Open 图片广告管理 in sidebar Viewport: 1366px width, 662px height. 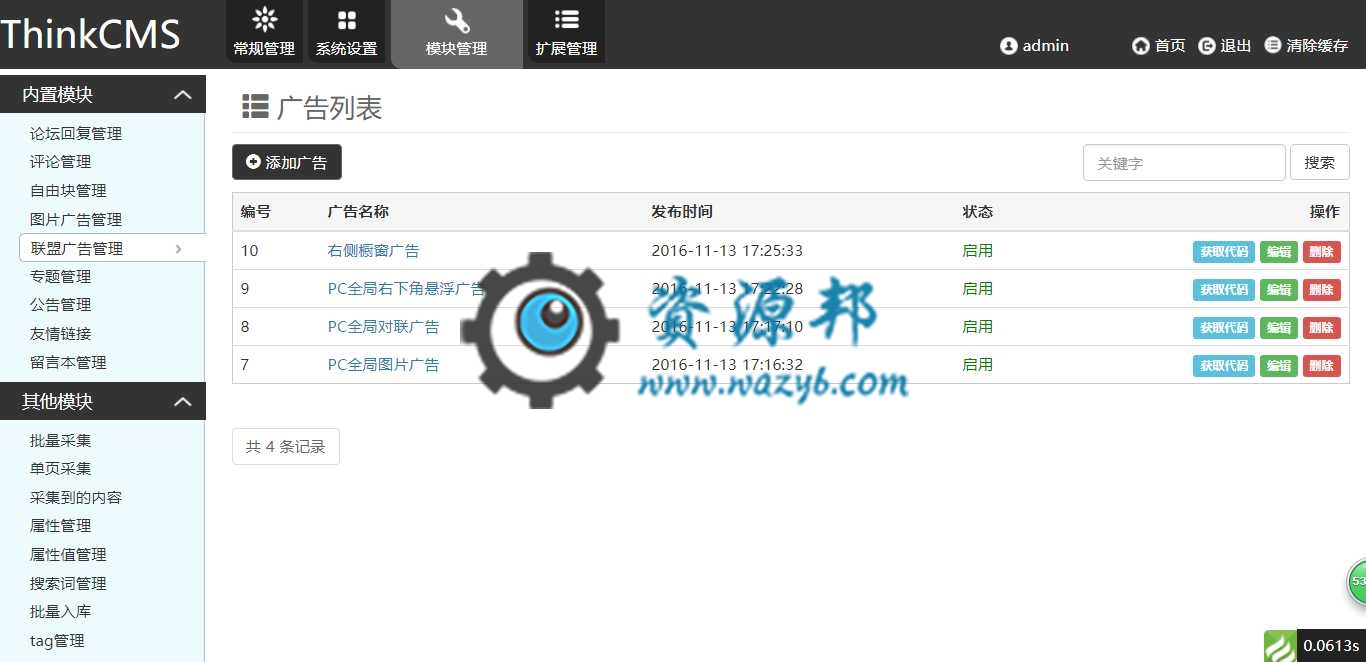[76, 220]
